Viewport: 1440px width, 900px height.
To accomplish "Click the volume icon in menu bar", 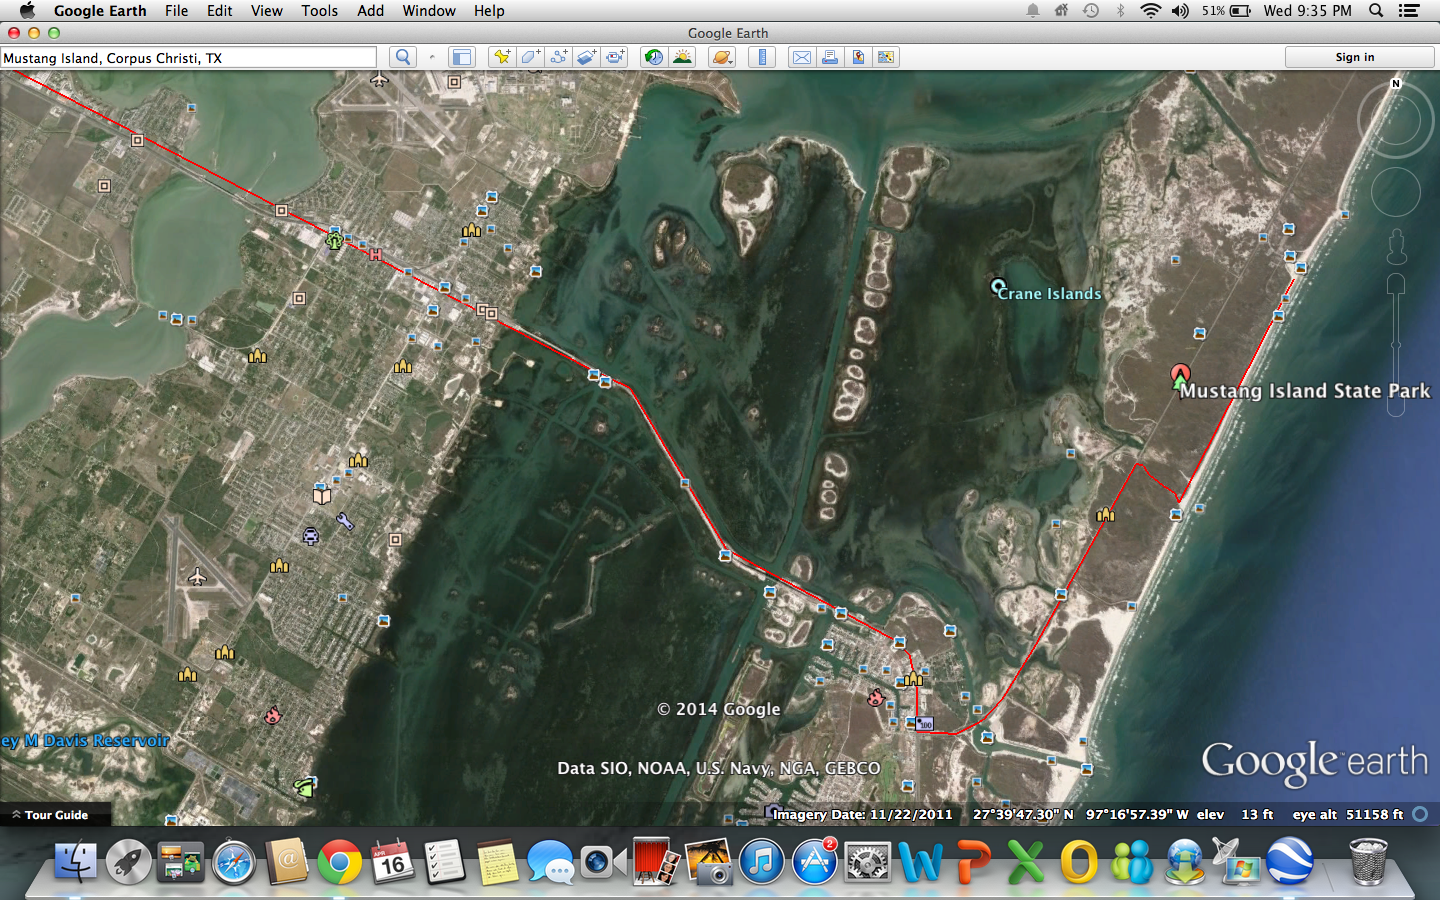I will click(x=1180, y=10).
